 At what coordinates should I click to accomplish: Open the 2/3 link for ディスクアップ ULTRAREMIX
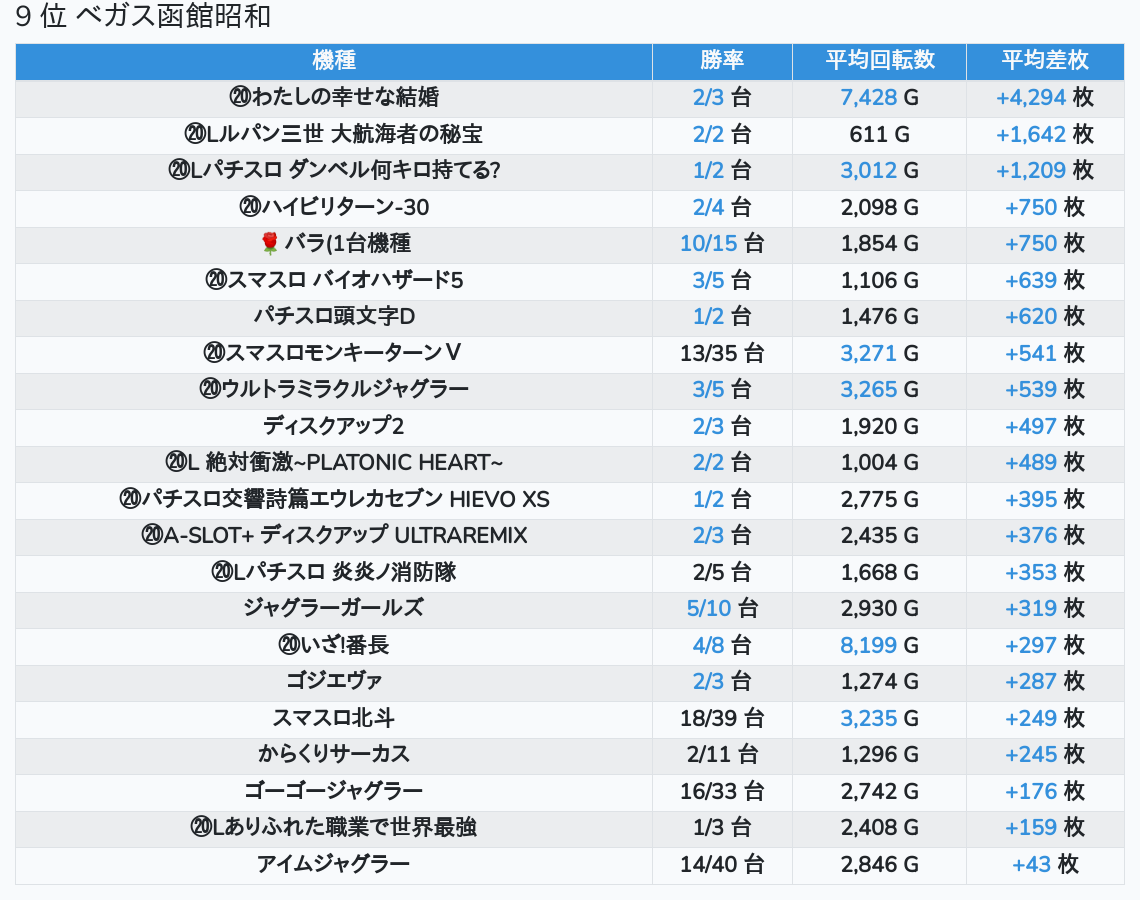pos(708,536)
